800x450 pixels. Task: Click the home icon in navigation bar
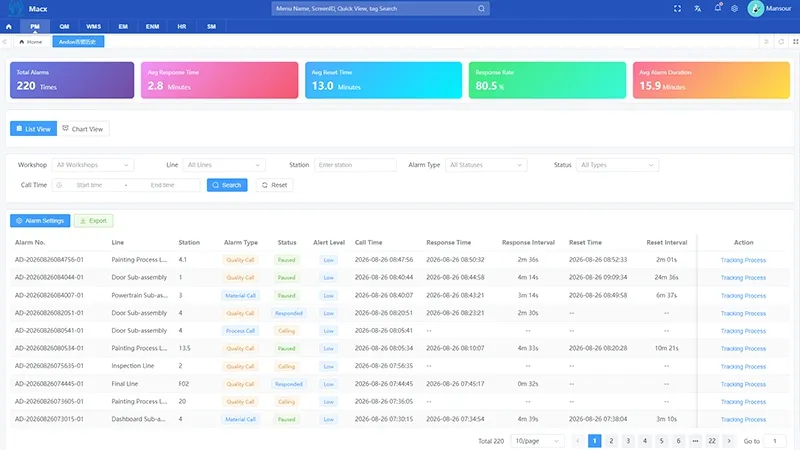click(9, 27)
